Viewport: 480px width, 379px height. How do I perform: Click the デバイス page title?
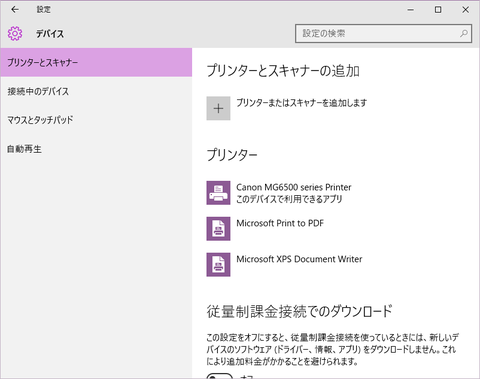(50, 34)
